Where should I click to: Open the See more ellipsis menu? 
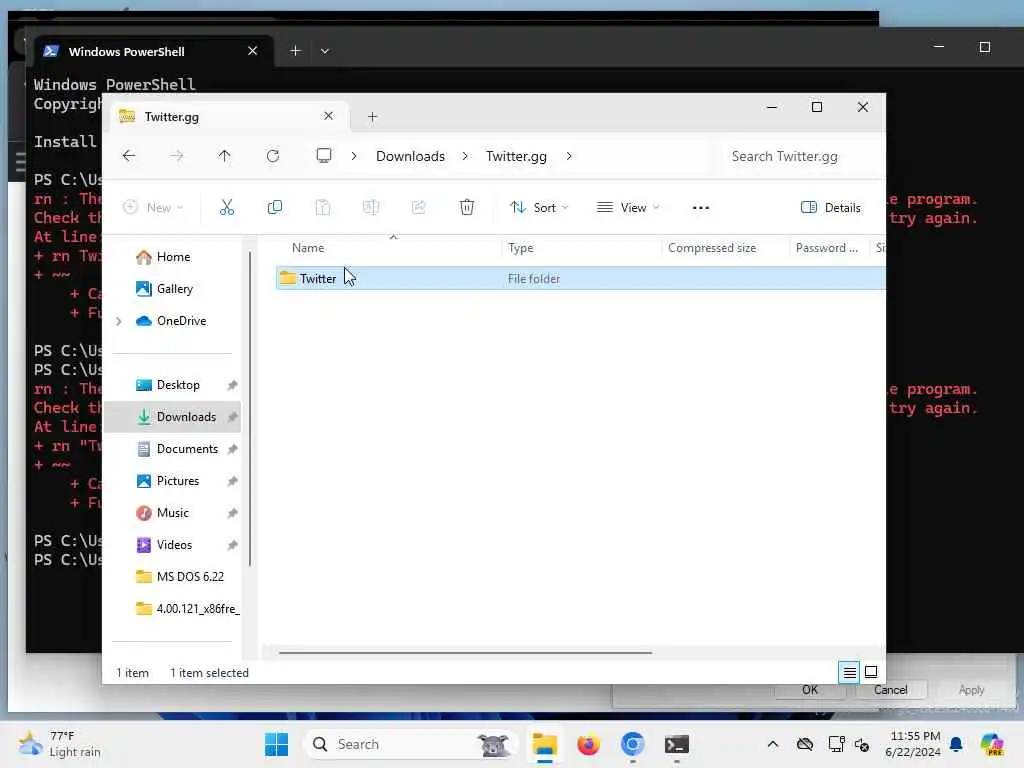pyautogui.click(x=701, y=208)
